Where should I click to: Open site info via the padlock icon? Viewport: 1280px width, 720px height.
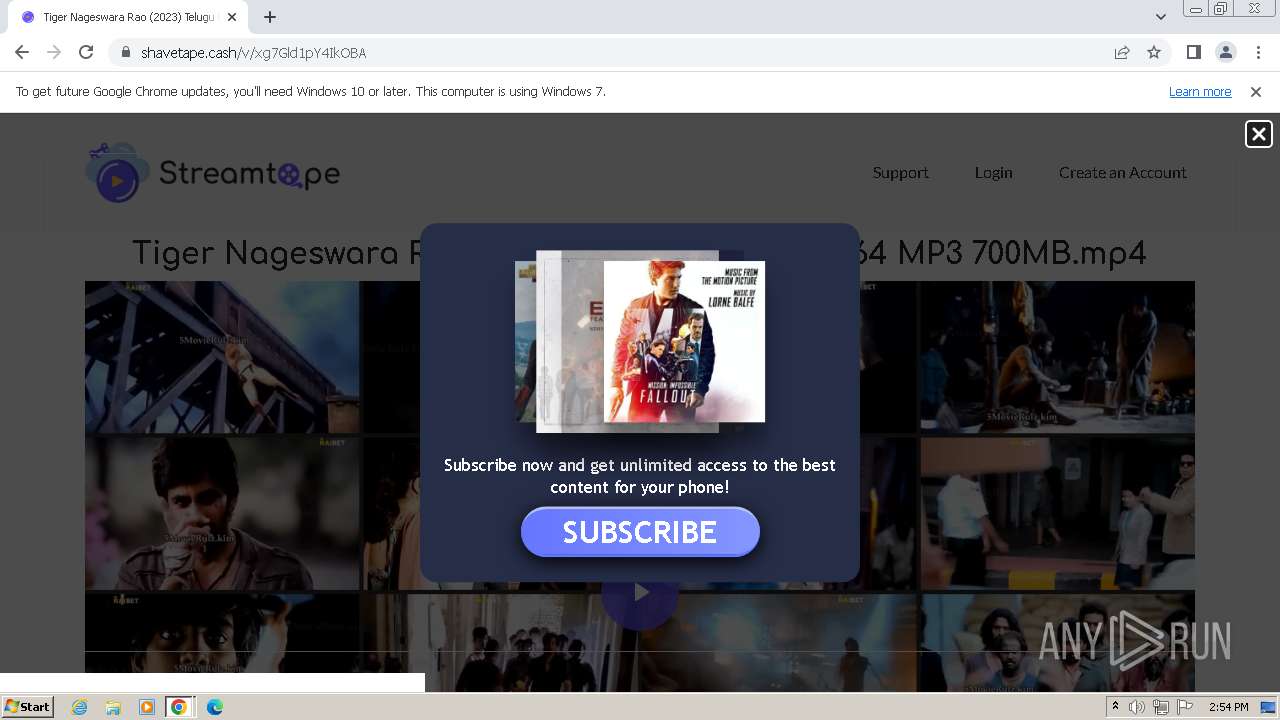tap(125, 53)
